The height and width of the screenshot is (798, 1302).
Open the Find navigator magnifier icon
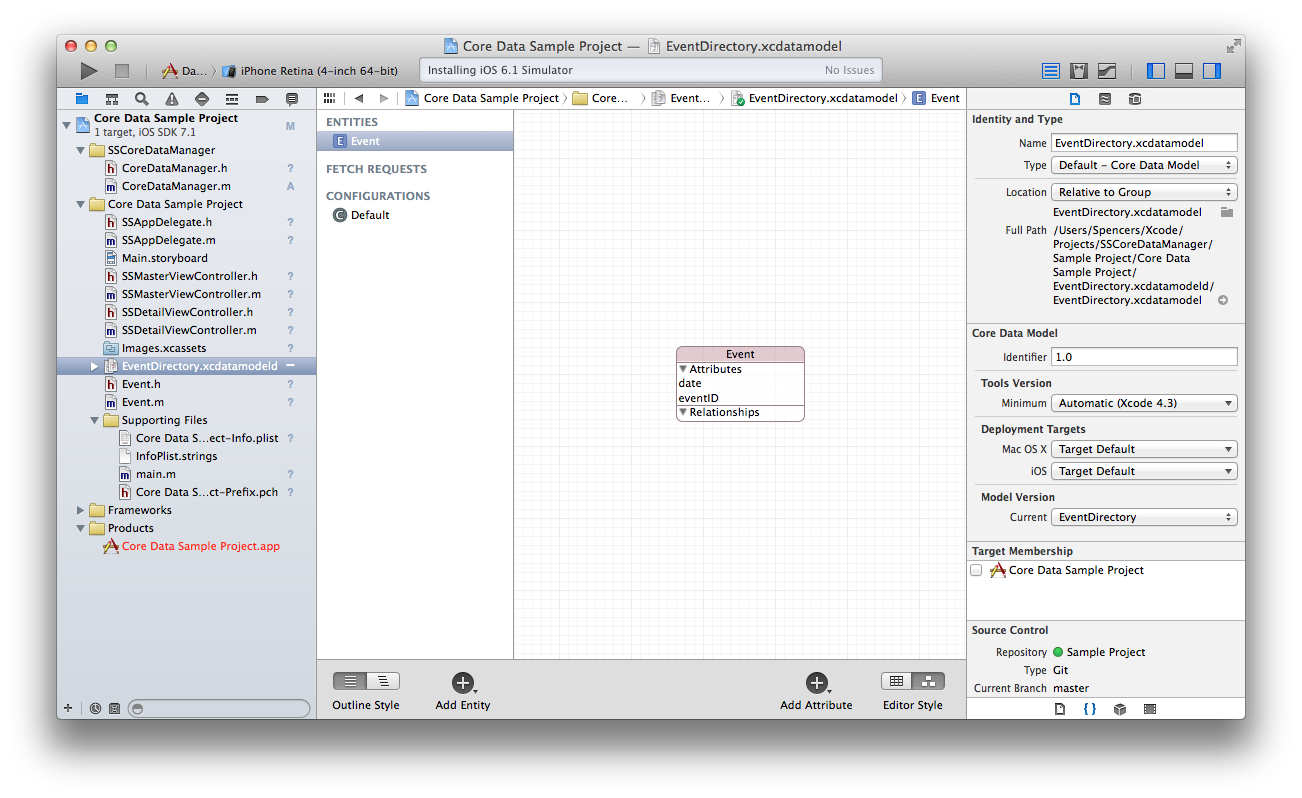point(142,99)
